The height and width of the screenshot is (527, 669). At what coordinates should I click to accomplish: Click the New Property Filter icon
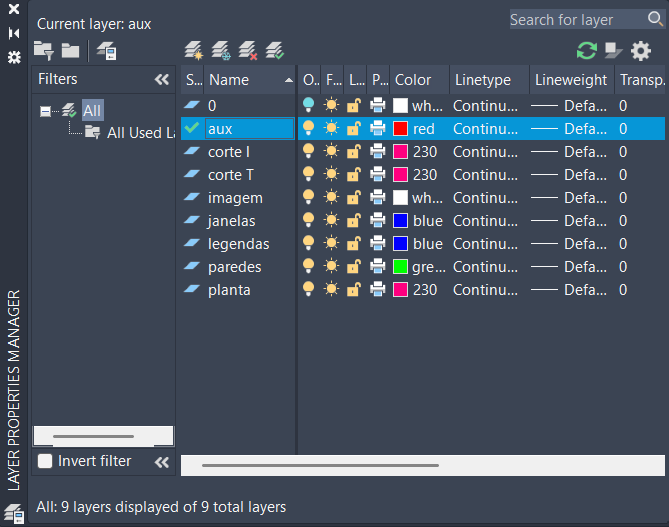point(43,50)
